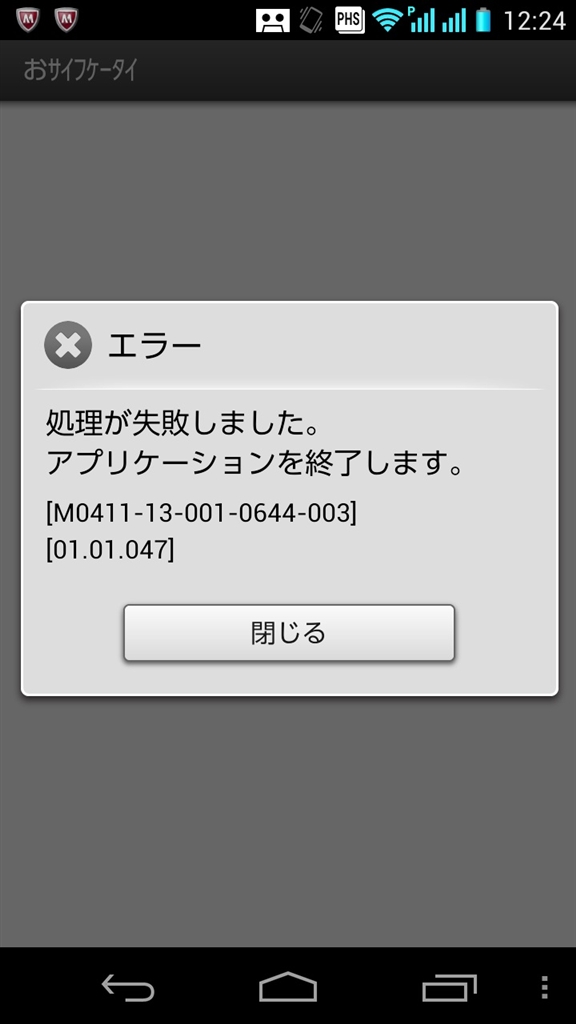The width and height of the screenshot is (576, 1024).
Task: Open the three-dot overflow menu
Action: coord(545,987)
